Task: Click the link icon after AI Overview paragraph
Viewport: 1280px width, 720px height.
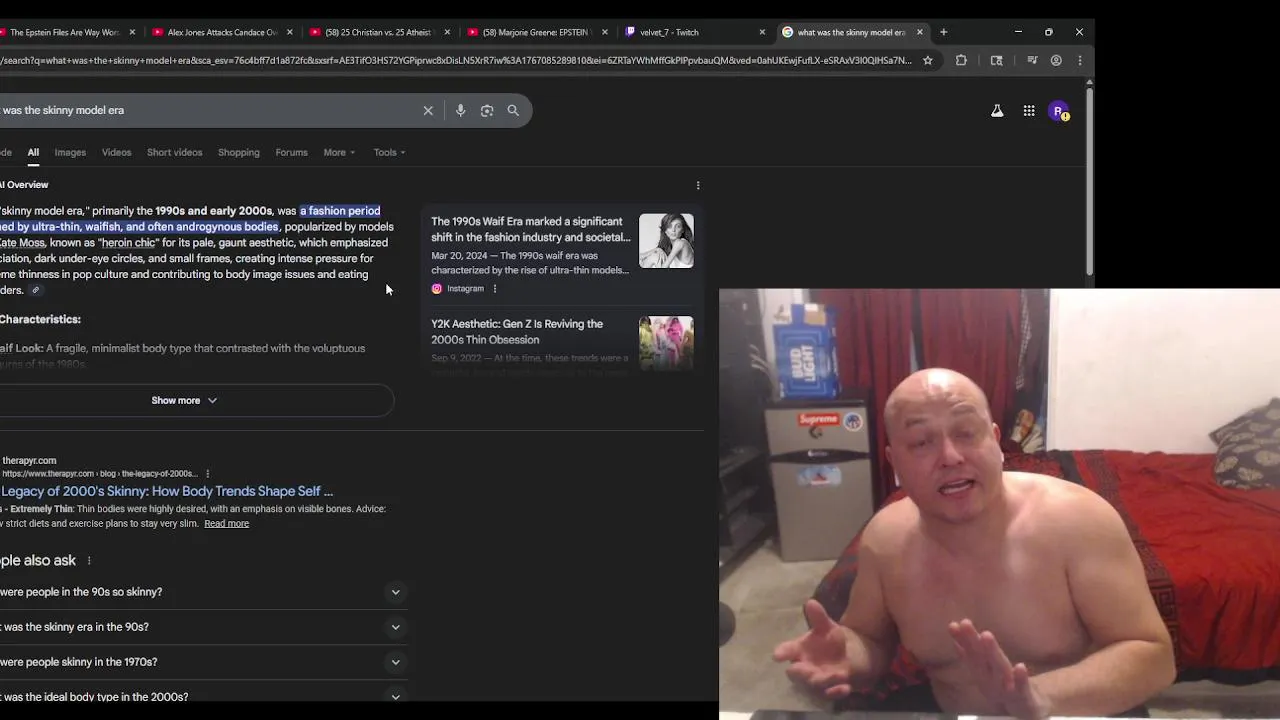Action: tap(35, 291)
